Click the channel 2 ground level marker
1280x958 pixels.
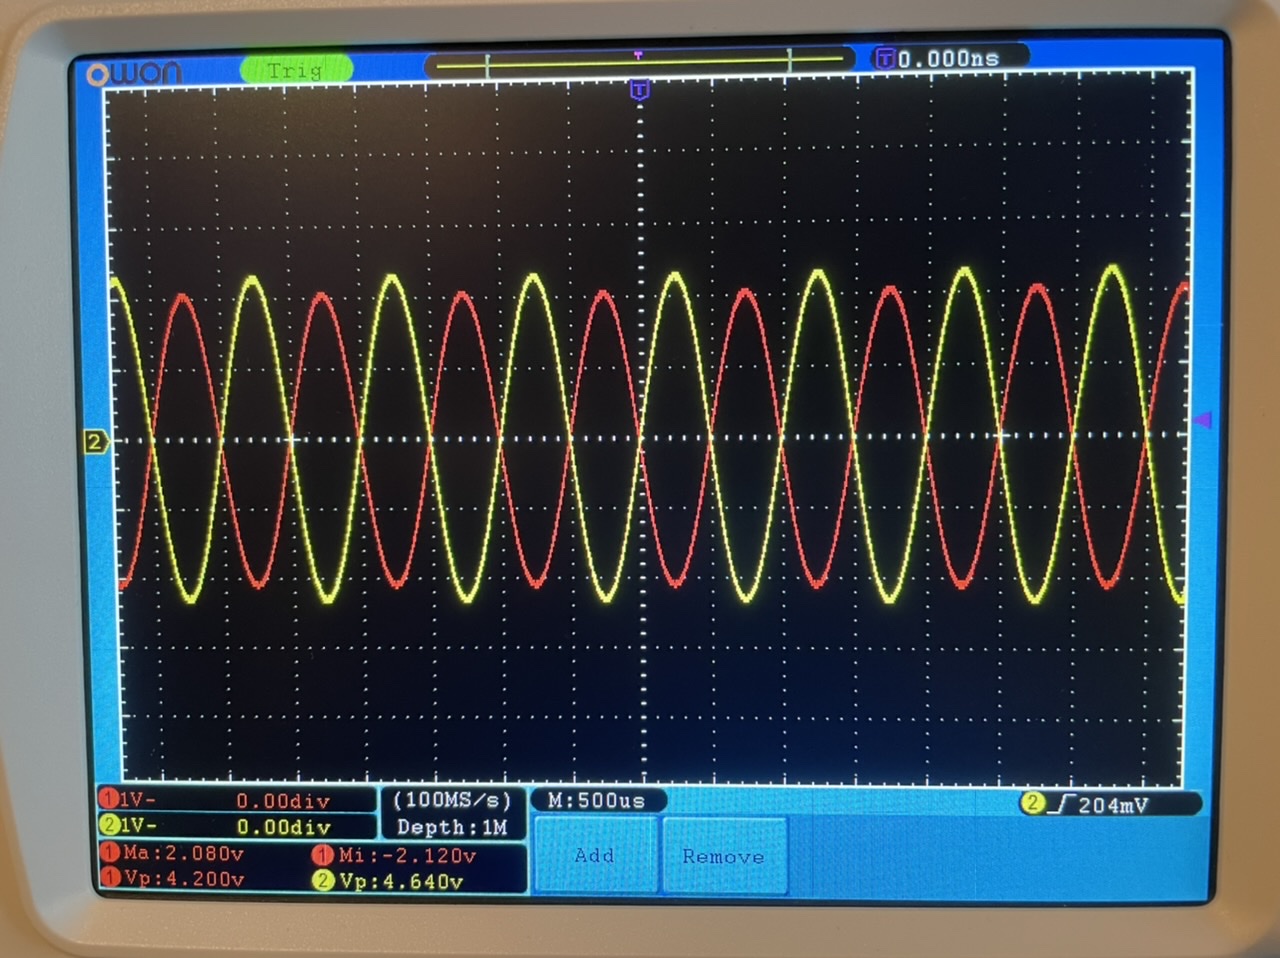[95, 441]
